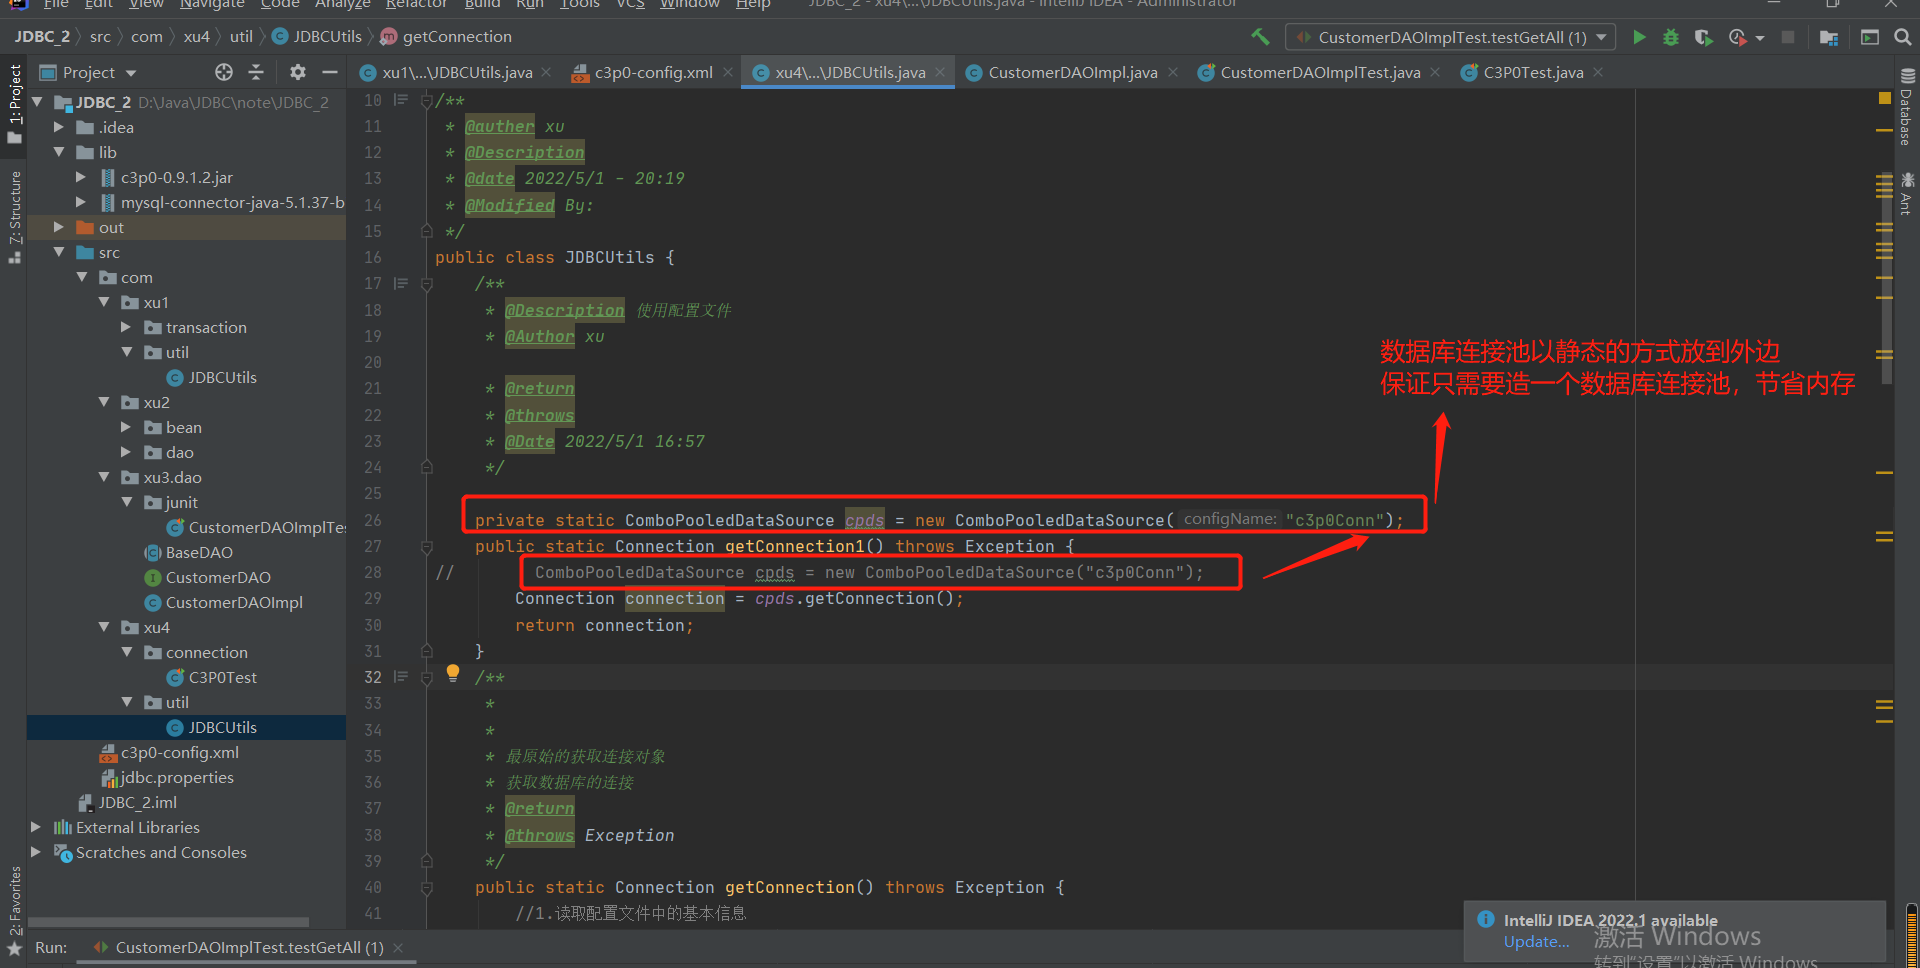
Task: Switch to the CustomerDAOImpl.java tab
Action: click(x=1072, y=72)
